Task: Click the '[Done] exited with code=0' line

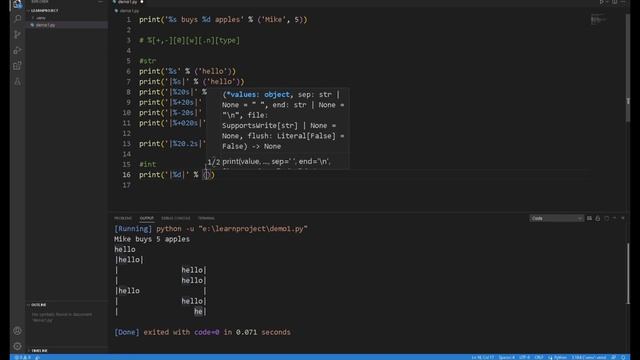Action: pos(202,332)
